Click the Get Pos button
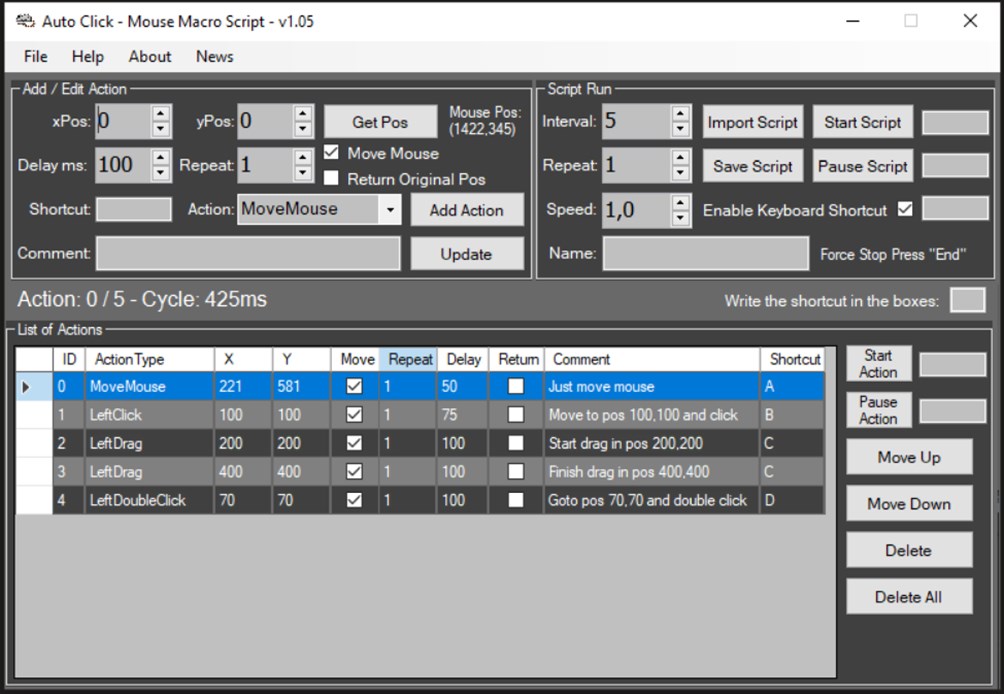 coord(379,121)
